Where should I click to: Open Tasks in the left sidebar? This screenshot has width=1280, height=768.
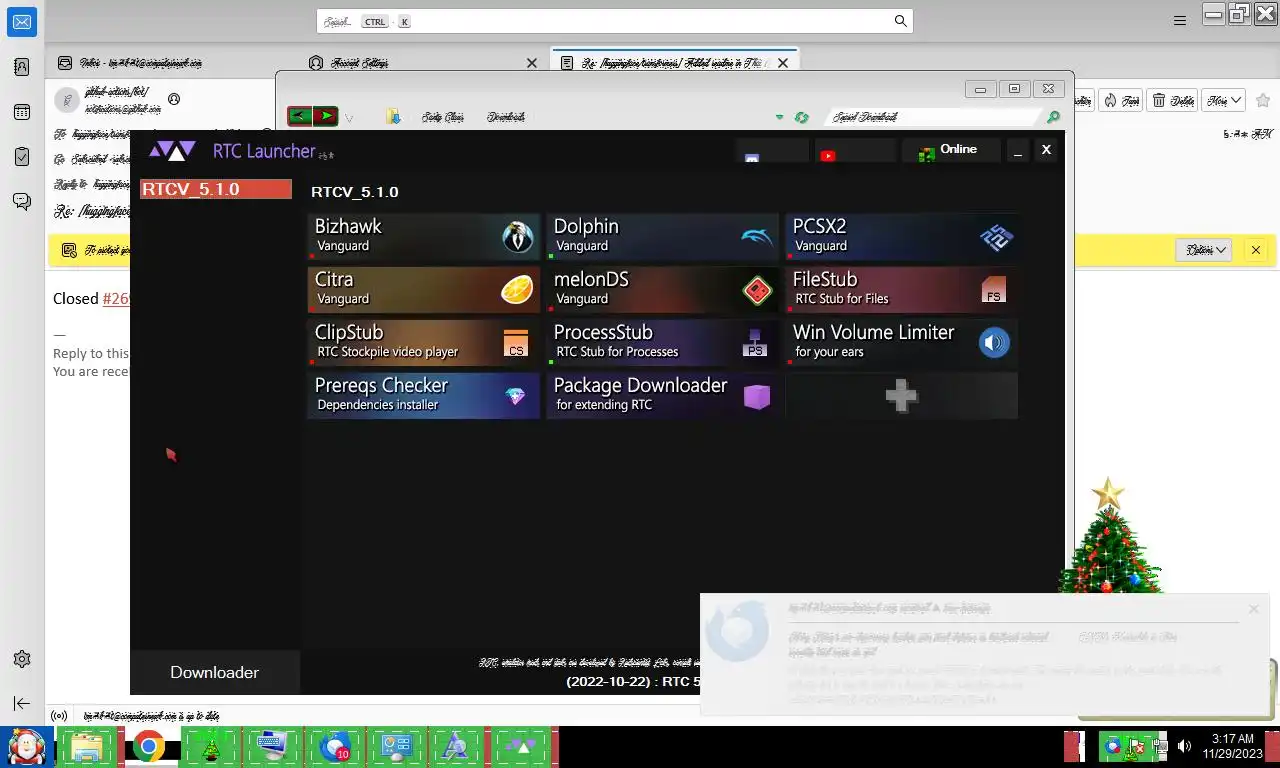pos(22,157)
